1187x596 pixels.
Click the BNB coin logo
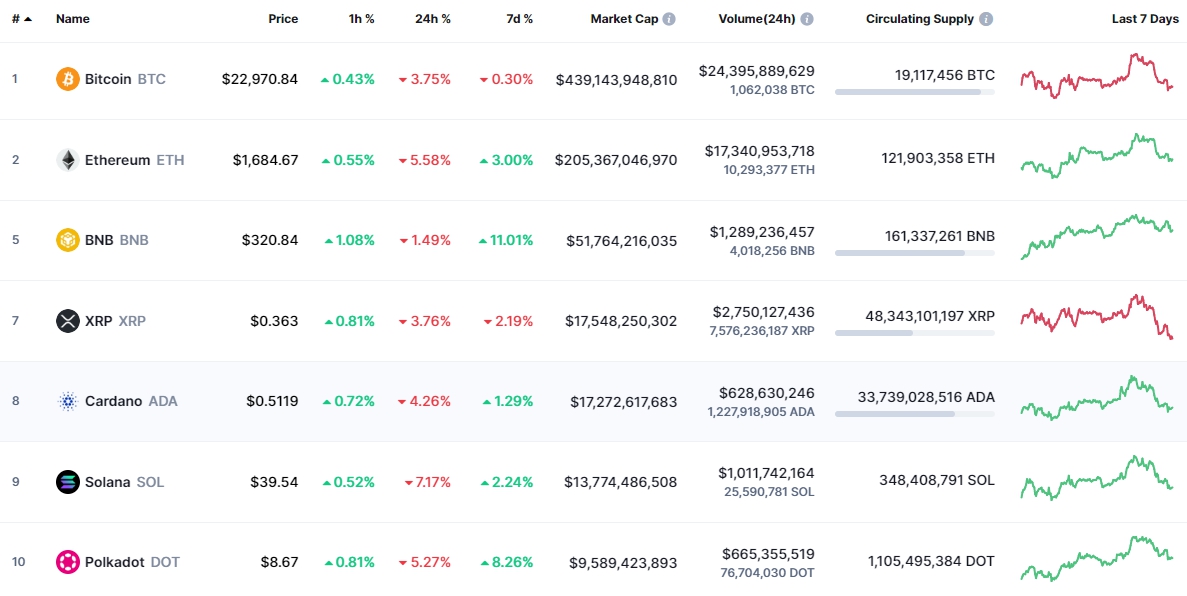[67, 240]
